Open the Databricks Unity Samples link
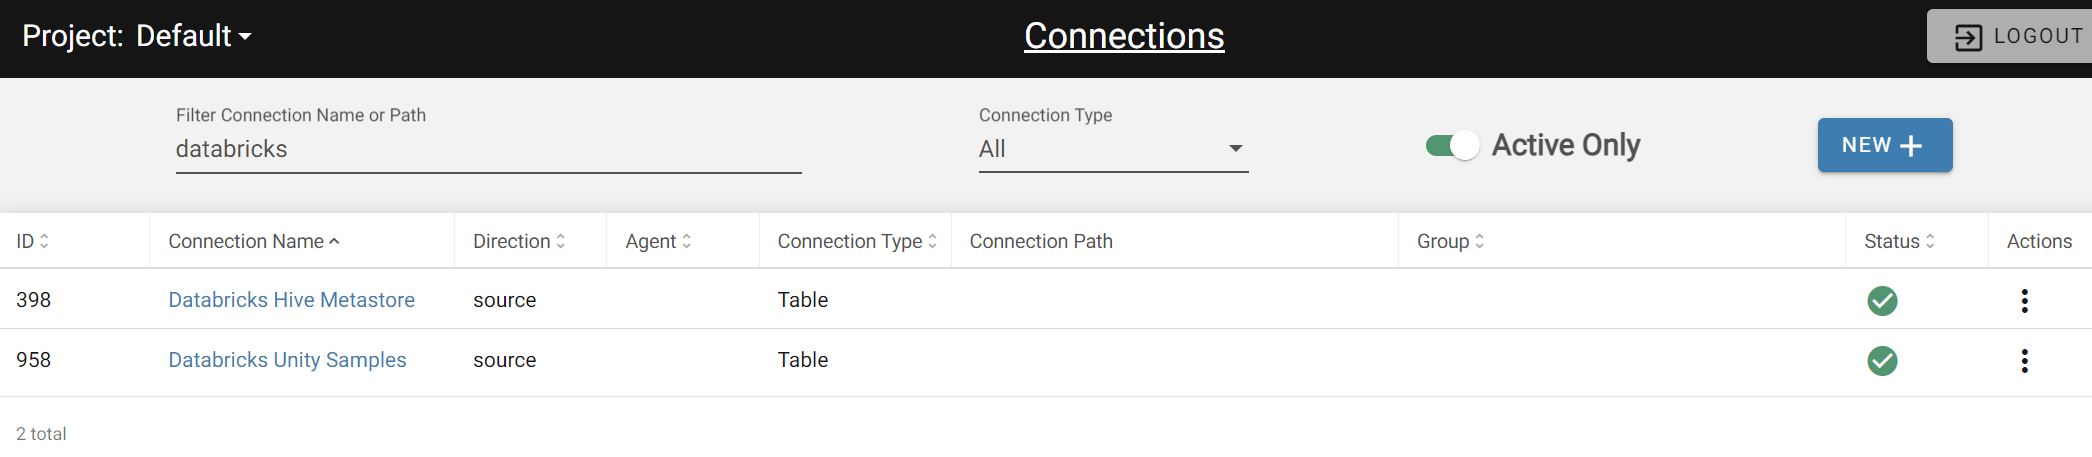The width and height of the screenshot is (2092, 457). pyautogui.click(x=287, y=360)
